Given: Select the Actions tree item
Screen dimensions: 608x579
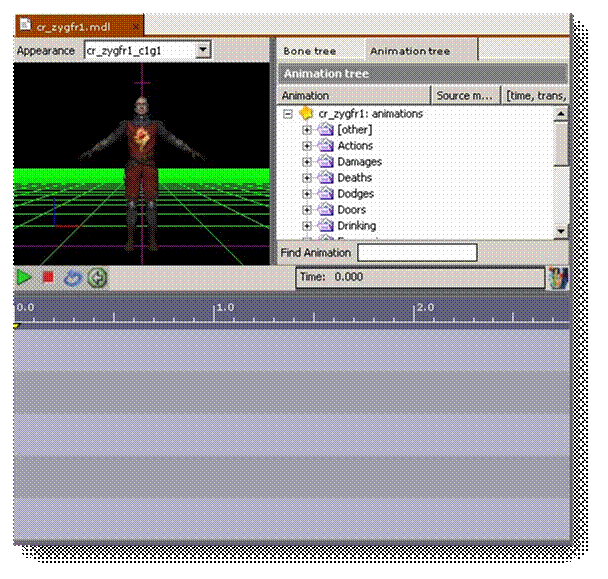Looking at the screenshot, I should pyautogui.click(x=355, y=146).
